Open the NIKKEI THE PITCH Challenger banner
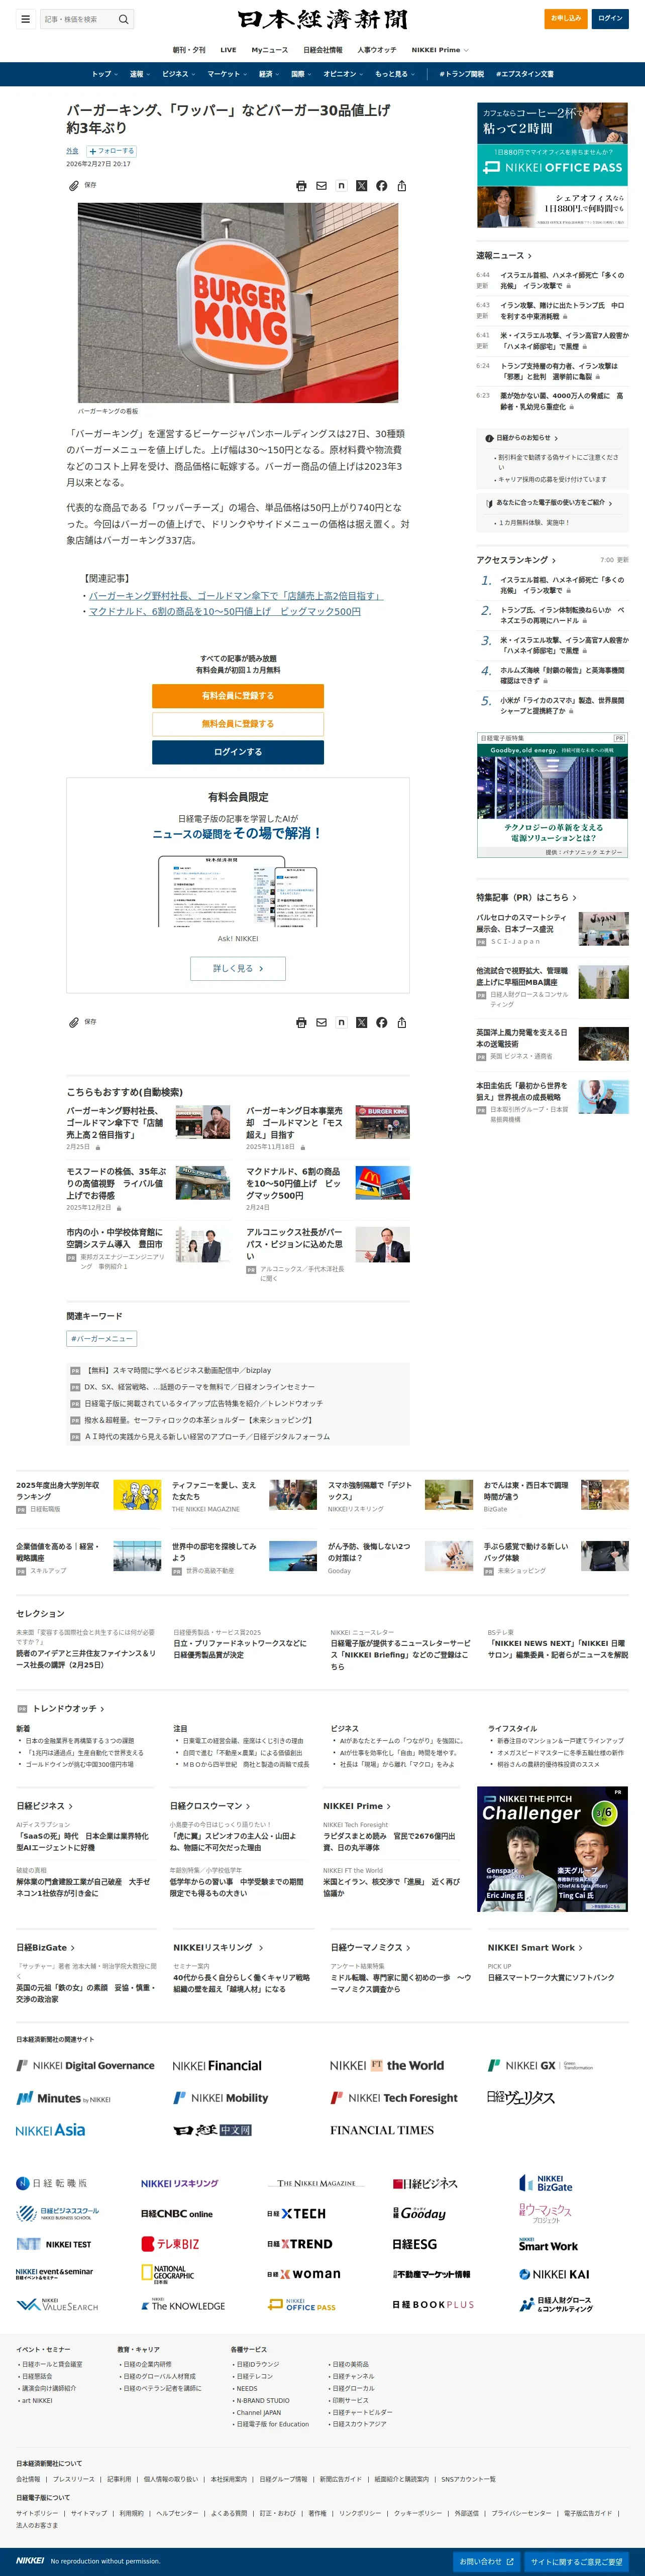The image size is (645, 2576). pos(553,1849)
